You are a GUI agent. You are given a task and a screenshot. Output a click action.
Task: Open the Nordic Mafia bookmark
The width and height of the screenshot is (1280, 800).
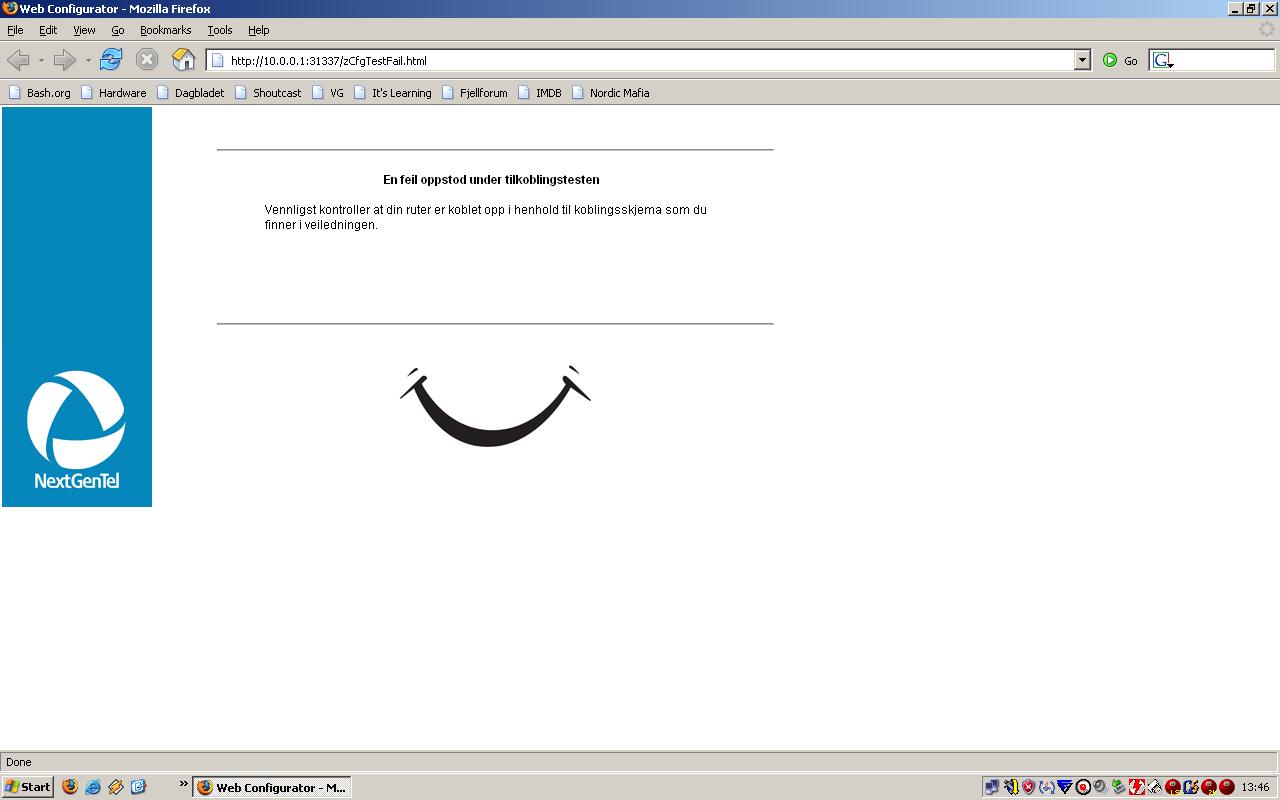[611, 93]
